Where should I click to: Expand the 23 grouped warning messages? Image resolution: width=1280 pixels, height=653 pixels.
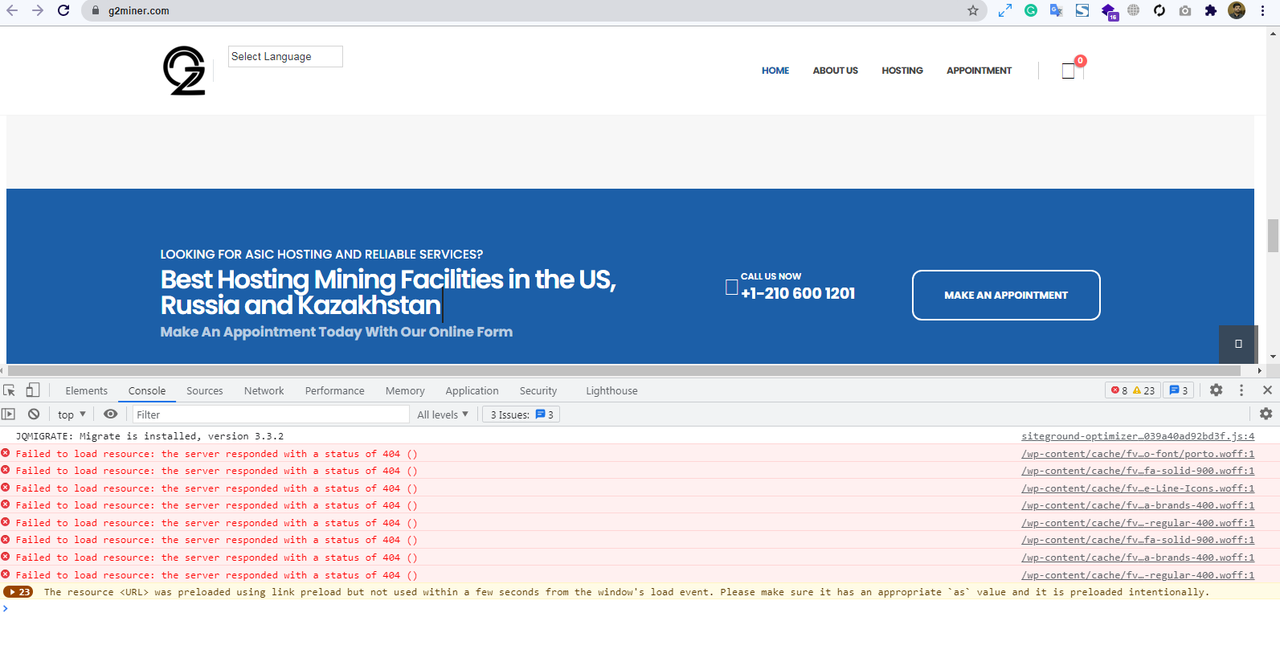click(x=19, y=592)
